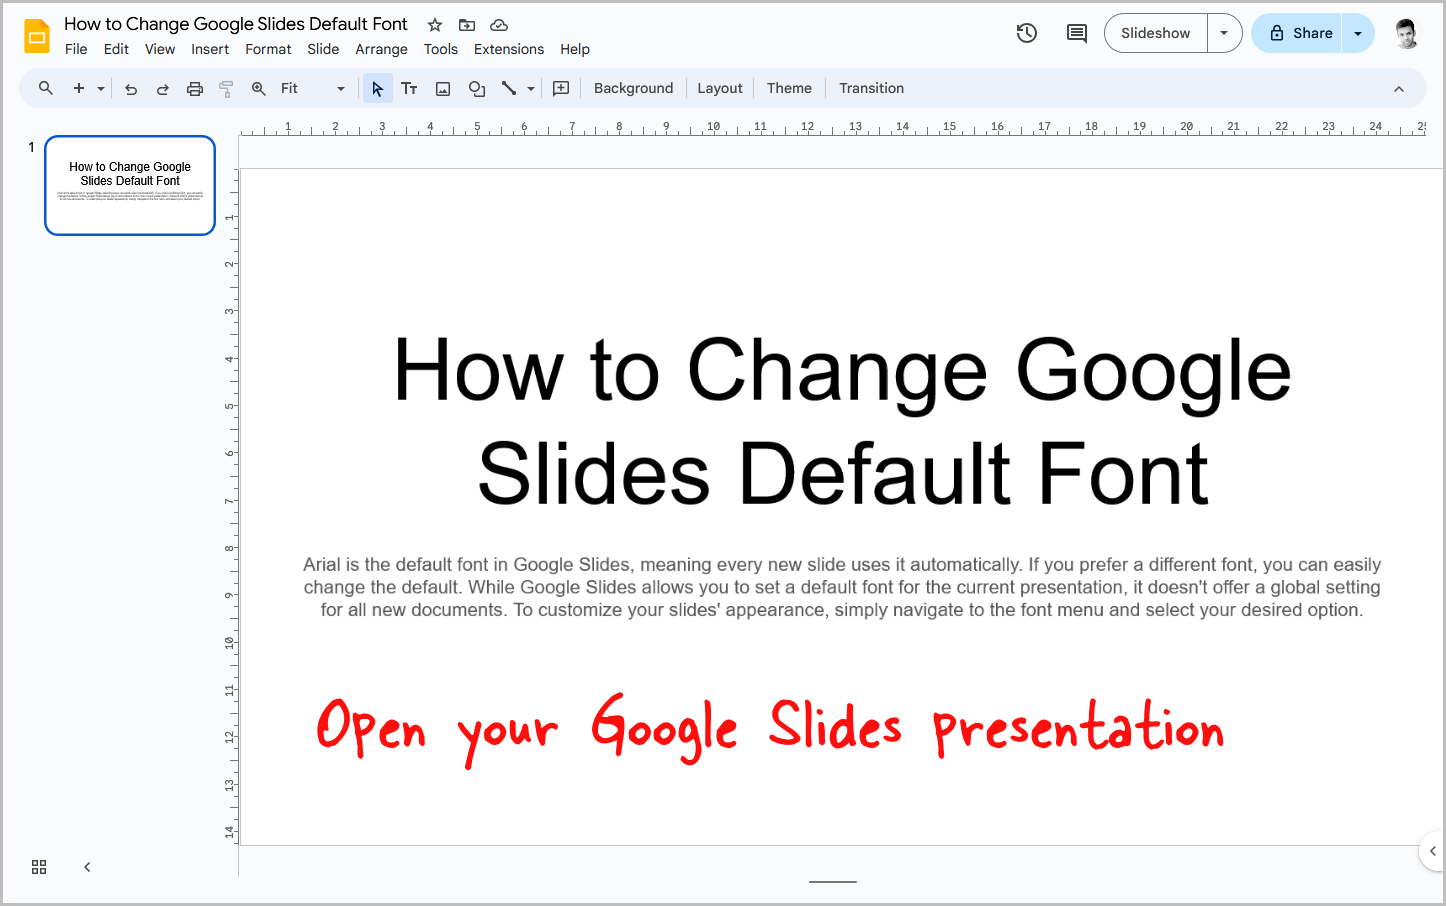Check the cloud save status icon
Viewport: 1446px width, 906px height.
click(x=499, y=25)
